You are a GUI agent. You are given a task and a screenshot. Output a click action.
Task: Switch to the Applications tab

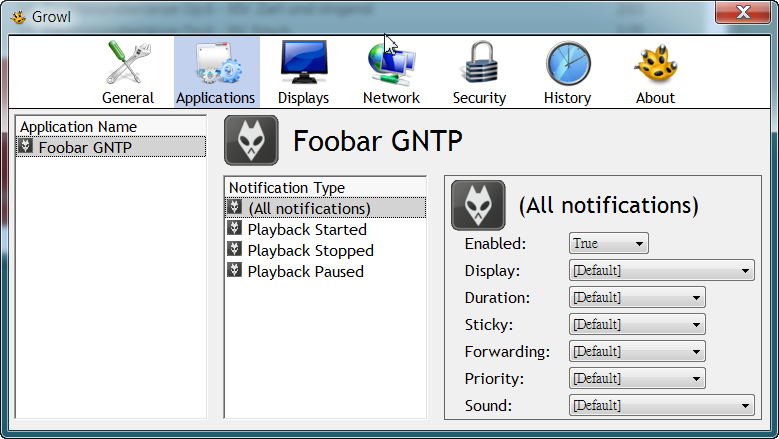215,72
